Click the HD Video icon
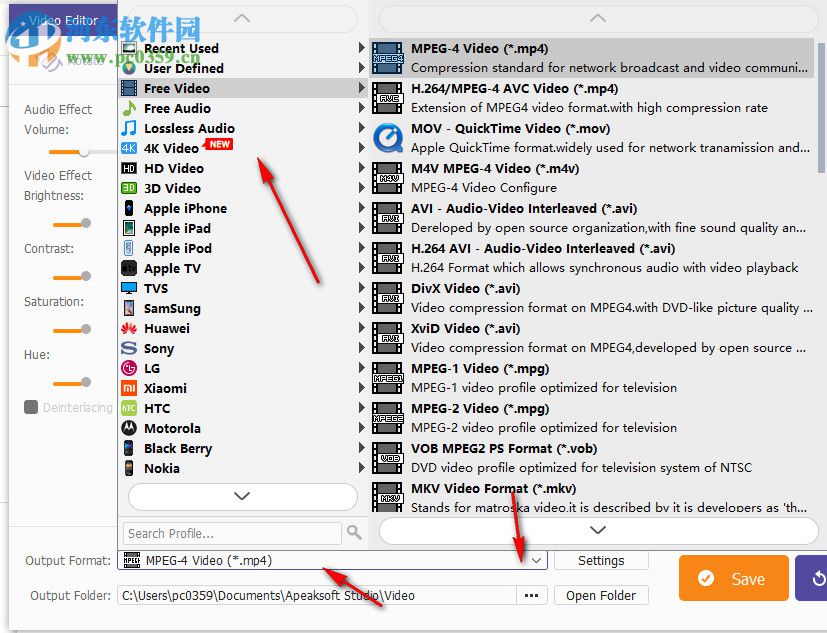827x633 pixels. coord(130,168)
